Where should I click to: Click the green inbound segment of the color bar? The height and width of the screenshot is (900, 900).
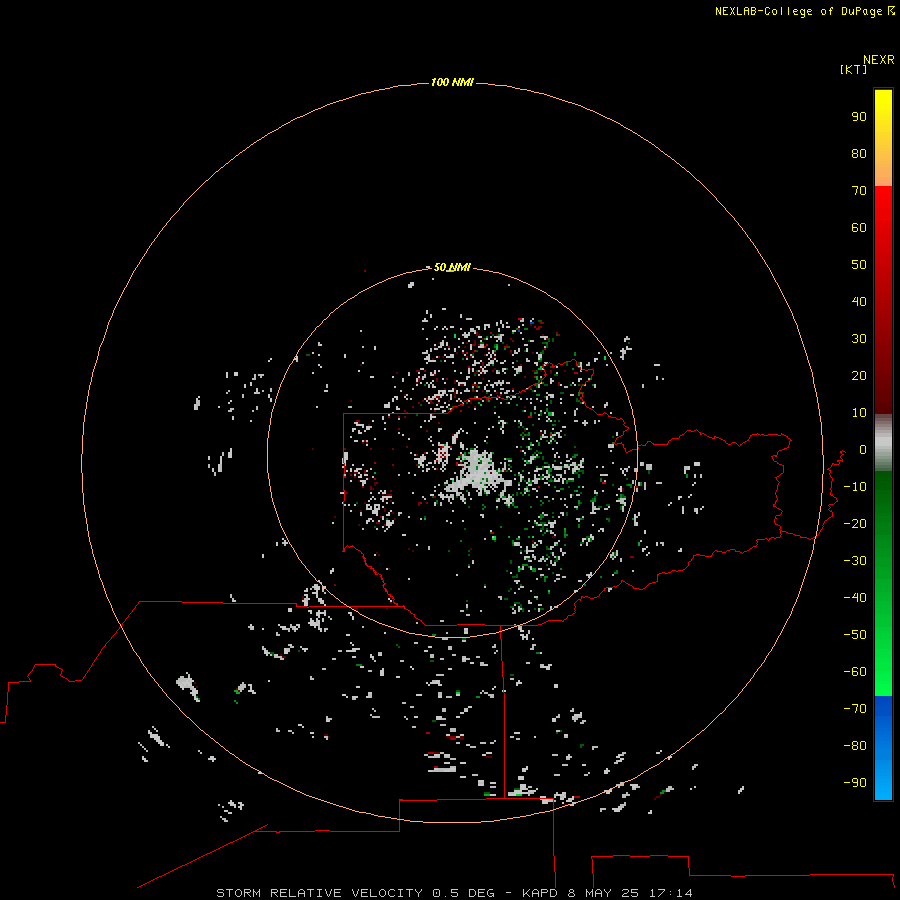point(883,583)
